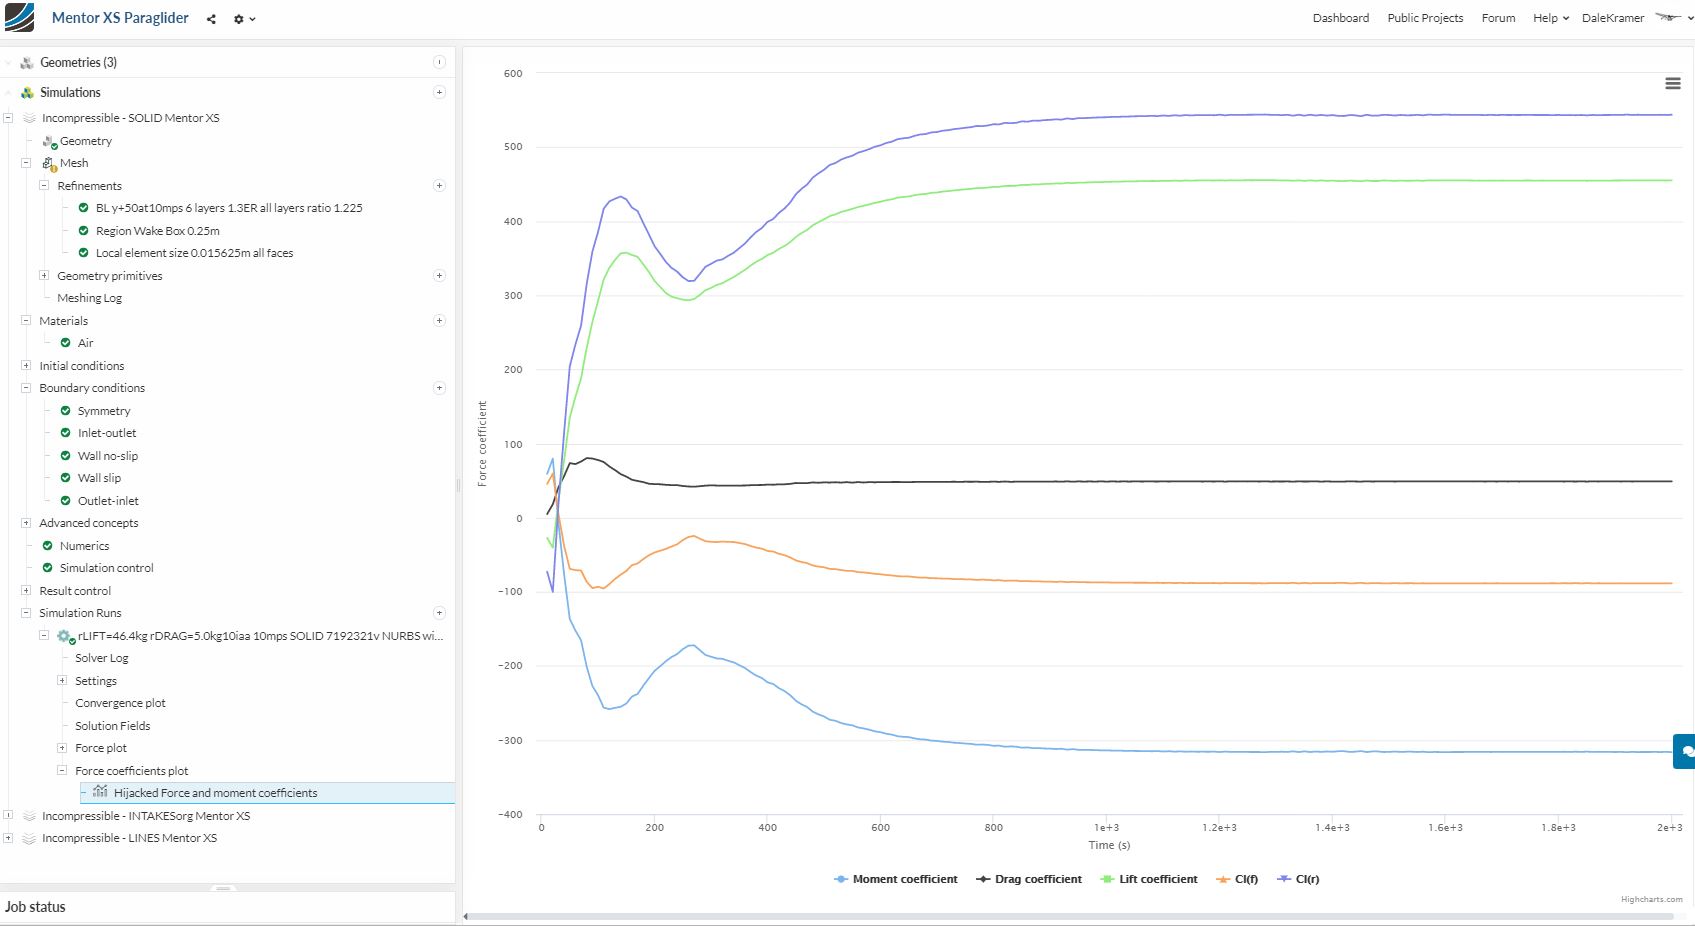
Task: Open the project settings gear menu
Action: tap(244, 19)
